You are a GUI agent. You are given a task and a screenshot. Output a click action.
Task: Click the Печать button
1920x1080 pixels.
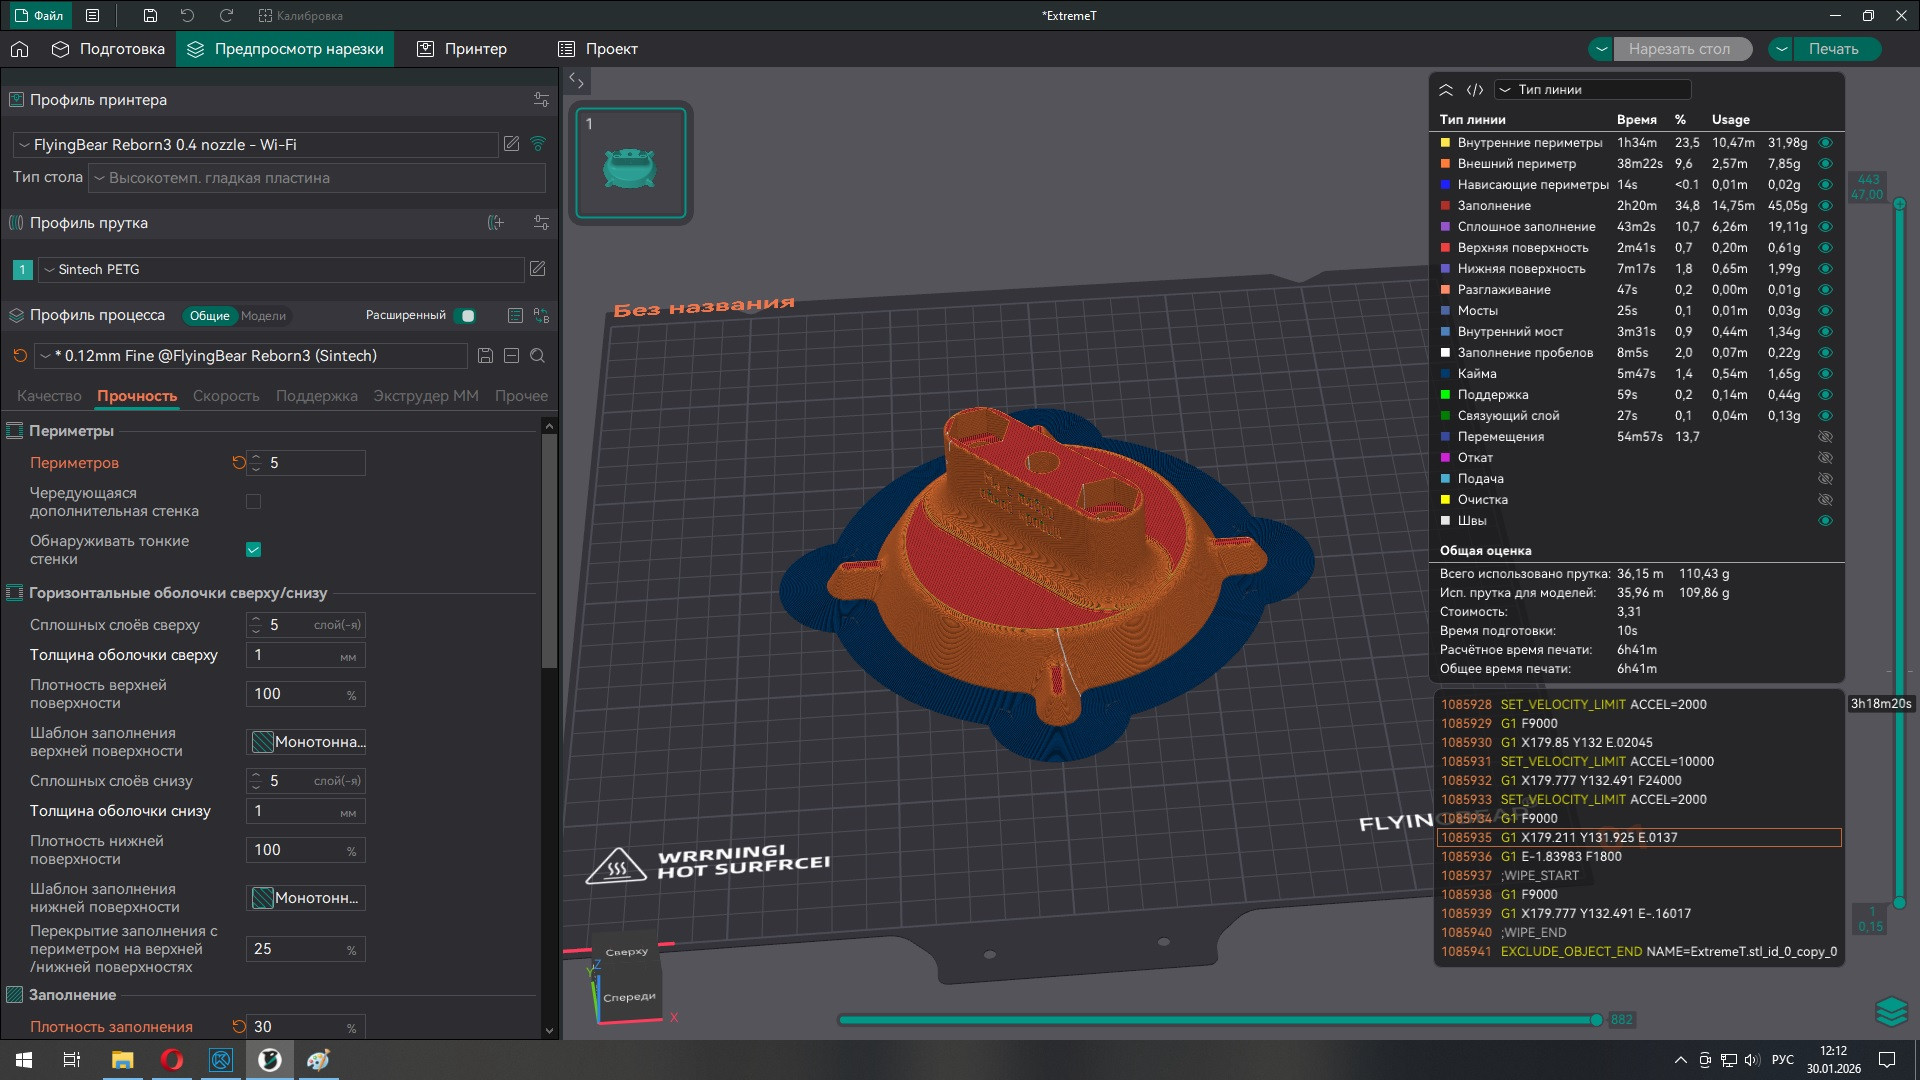pyautogui.click(x=1832, y=49)
